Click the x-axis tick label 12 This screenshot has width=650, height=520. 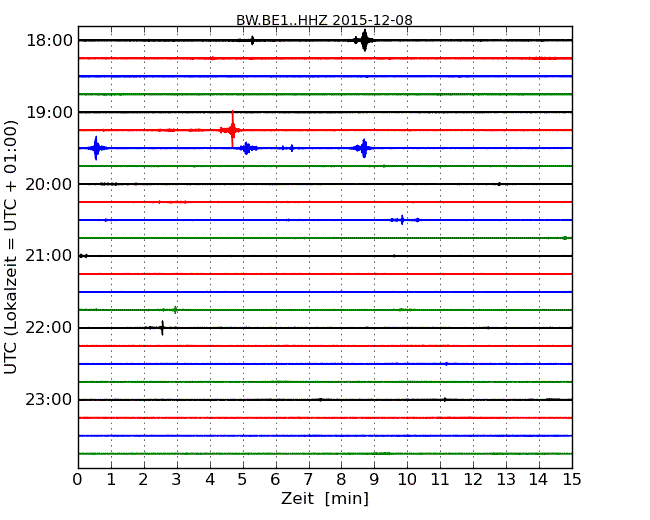point(473,479)
